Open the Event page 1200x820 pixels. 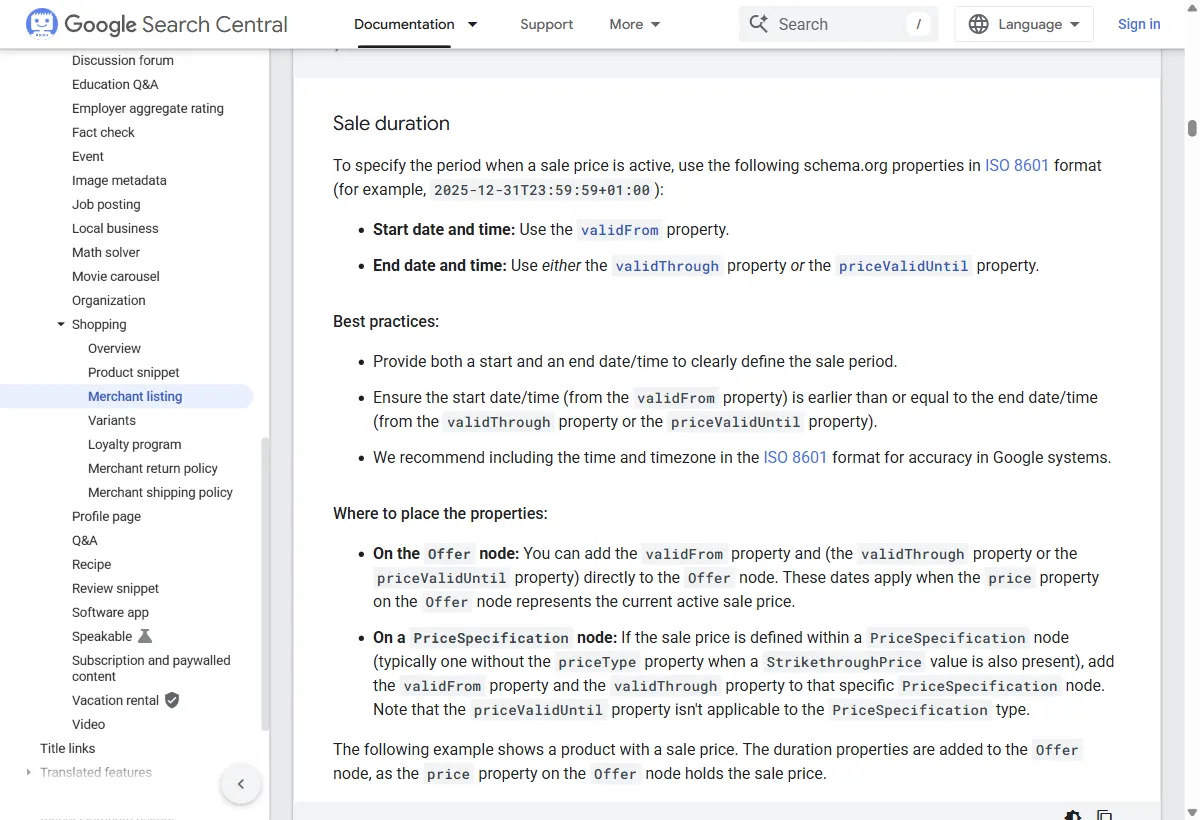pyautogui.click(x=88, y=156)
